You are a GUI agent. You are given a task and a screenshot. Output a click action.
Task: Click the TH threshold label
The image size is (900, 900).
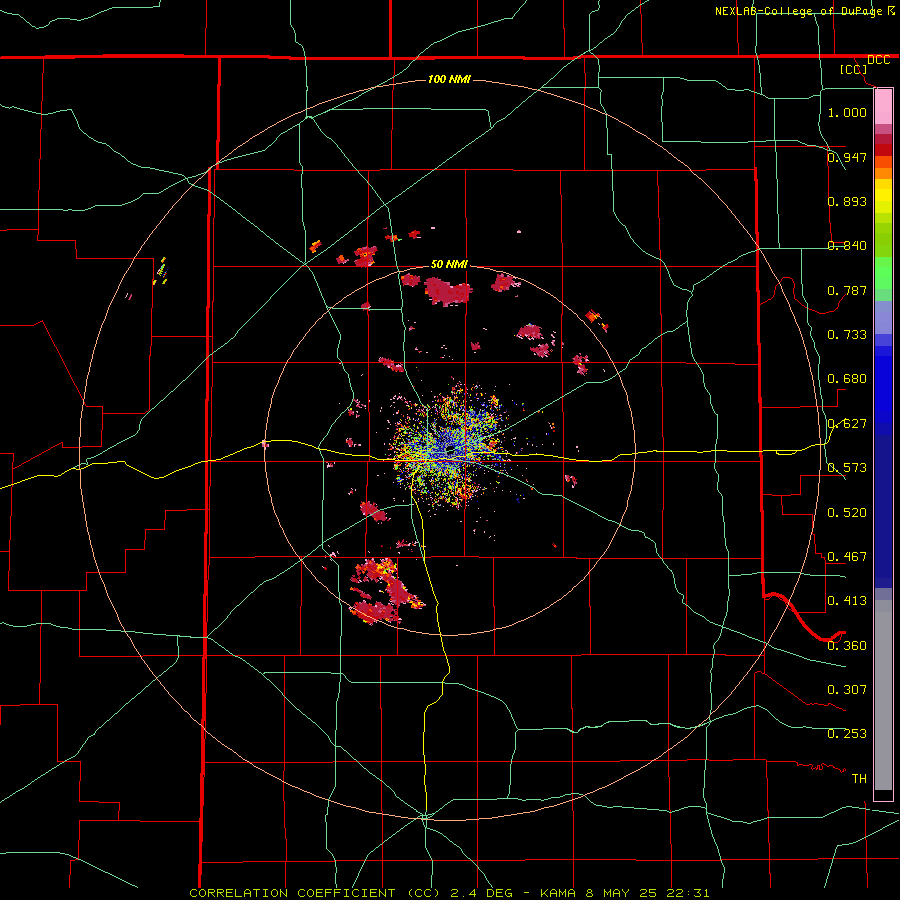click(859, 778)
